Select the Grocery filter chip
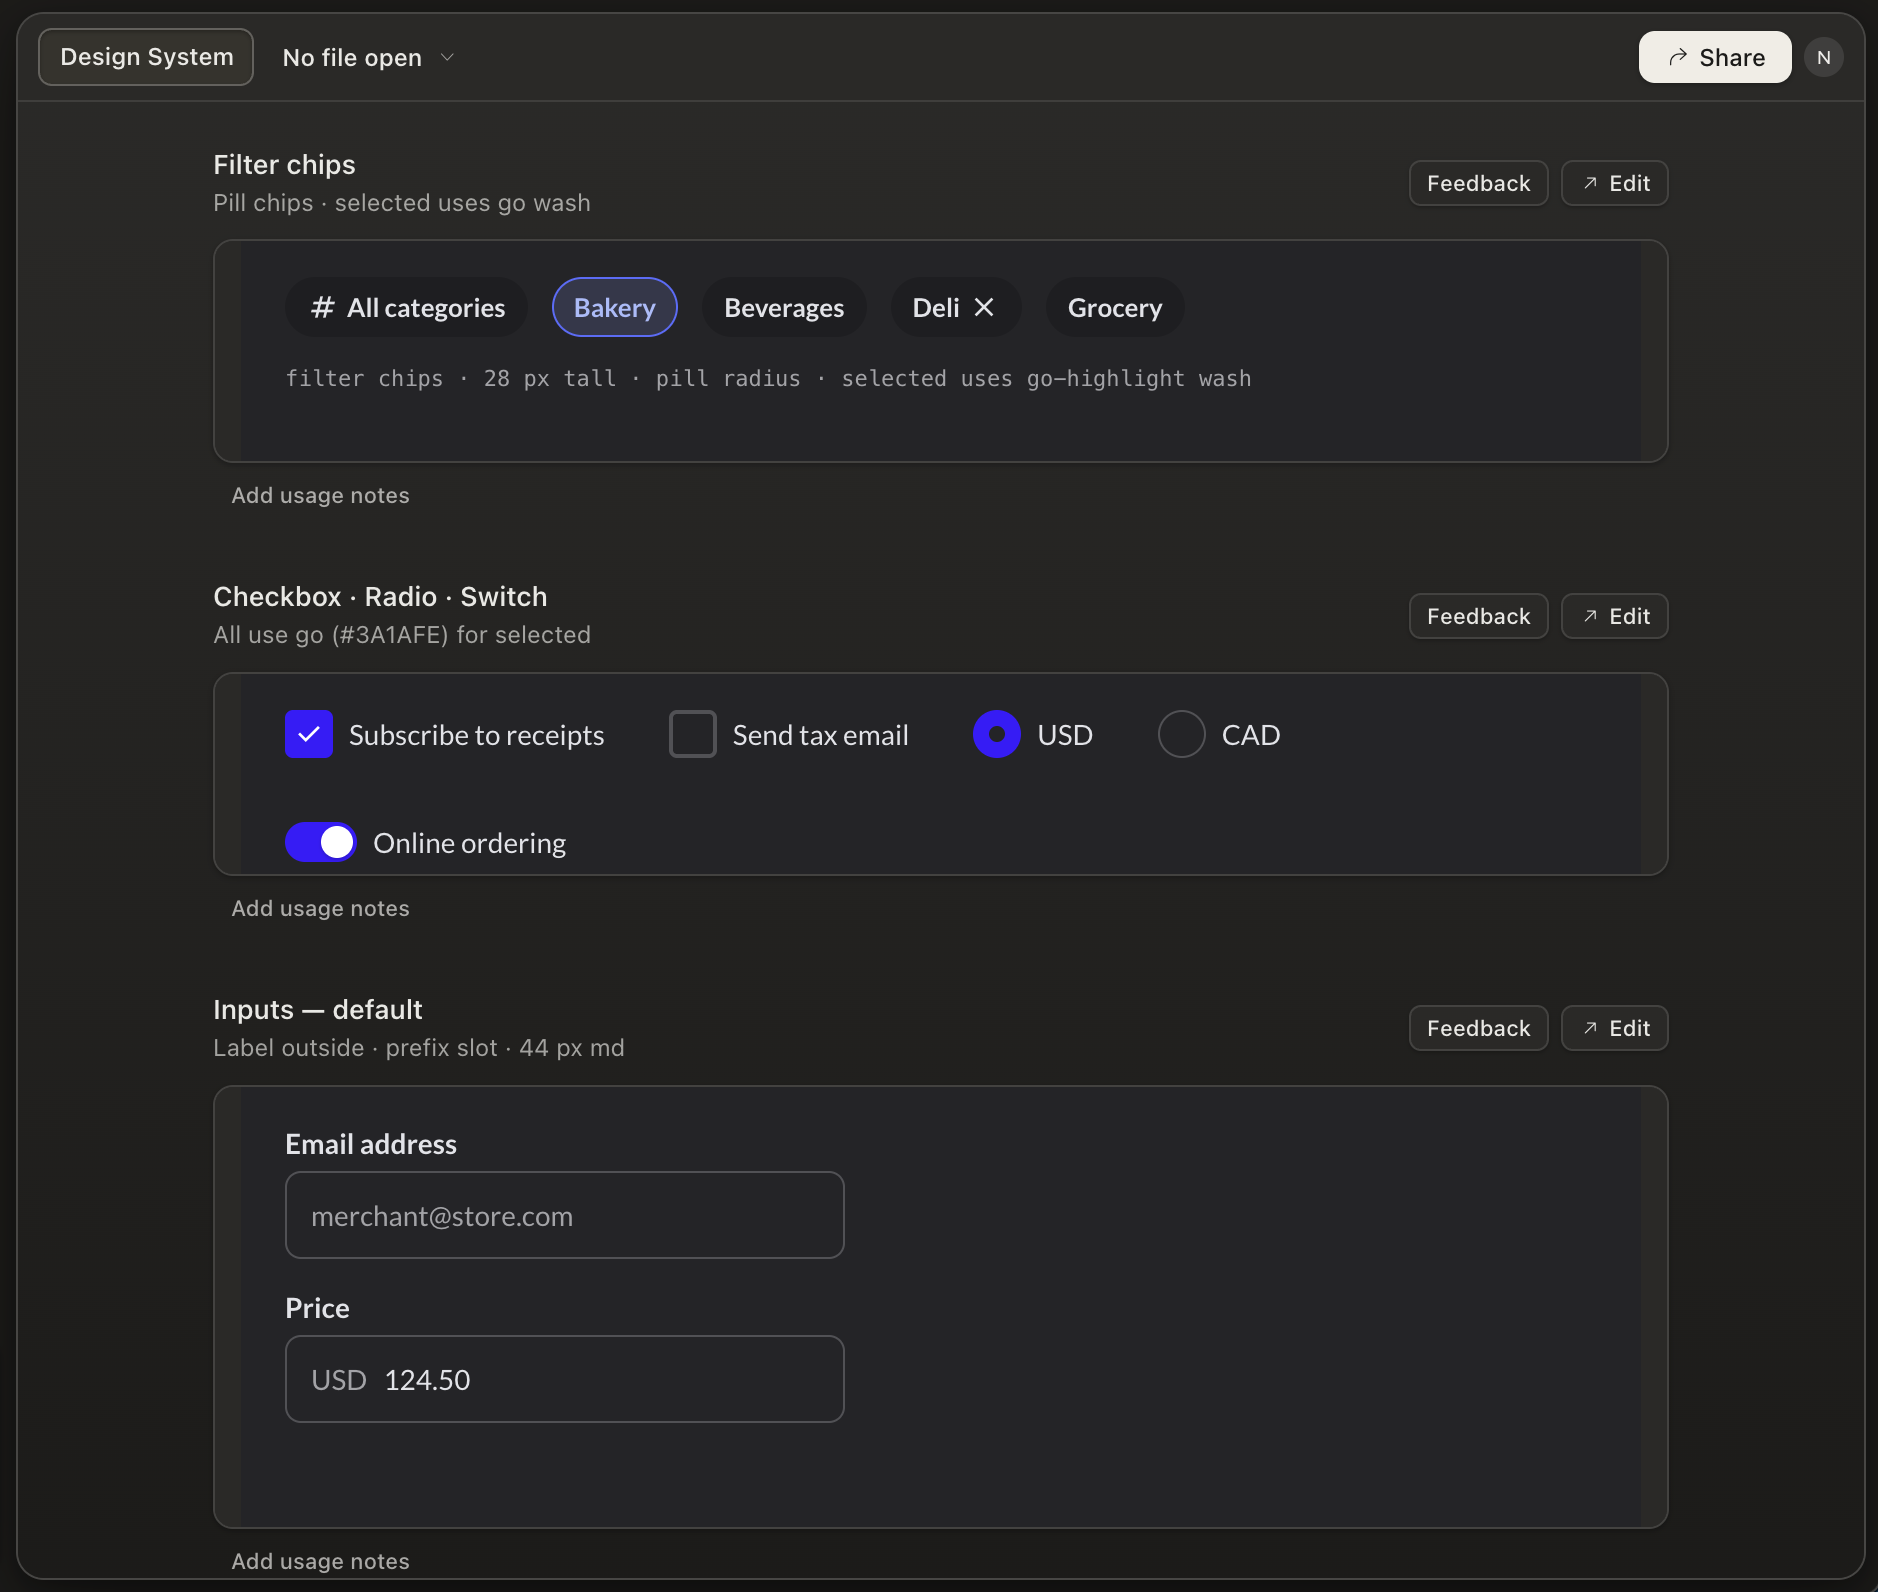This screenshot has width=1878, height=1592. point(1114,307)
